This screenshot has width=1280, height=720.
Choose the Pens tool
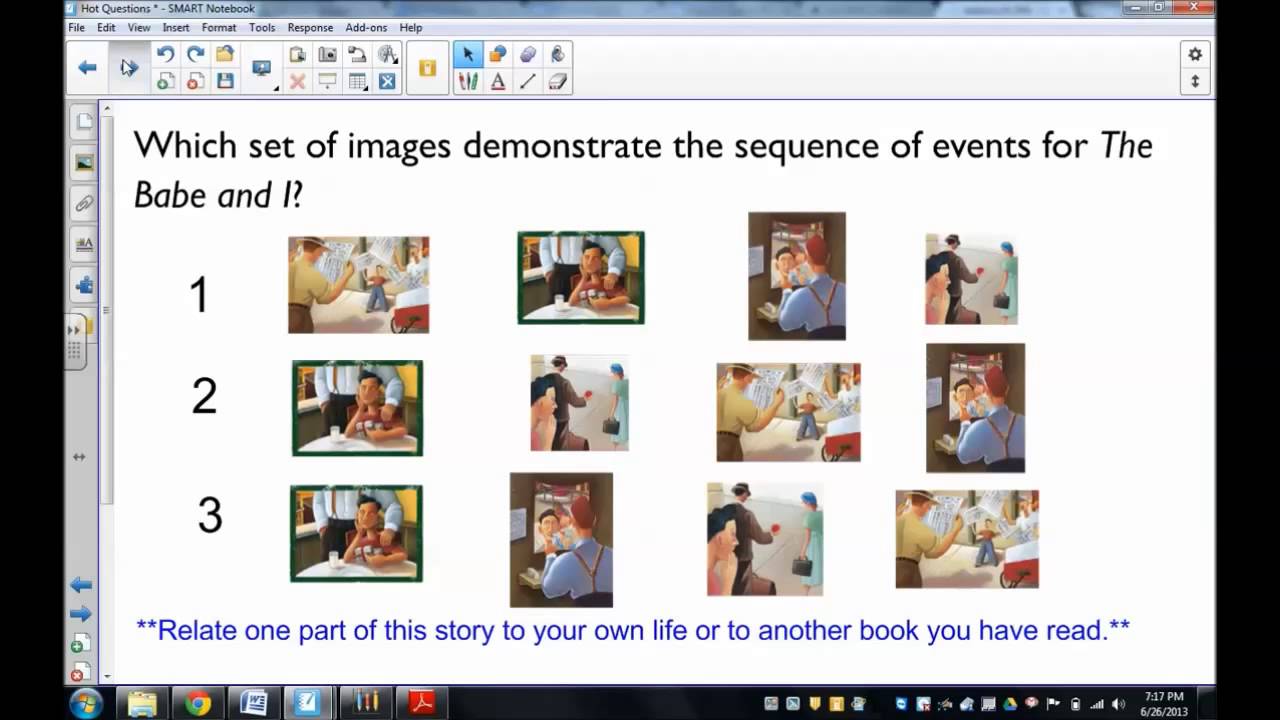(x=468, y=82)
